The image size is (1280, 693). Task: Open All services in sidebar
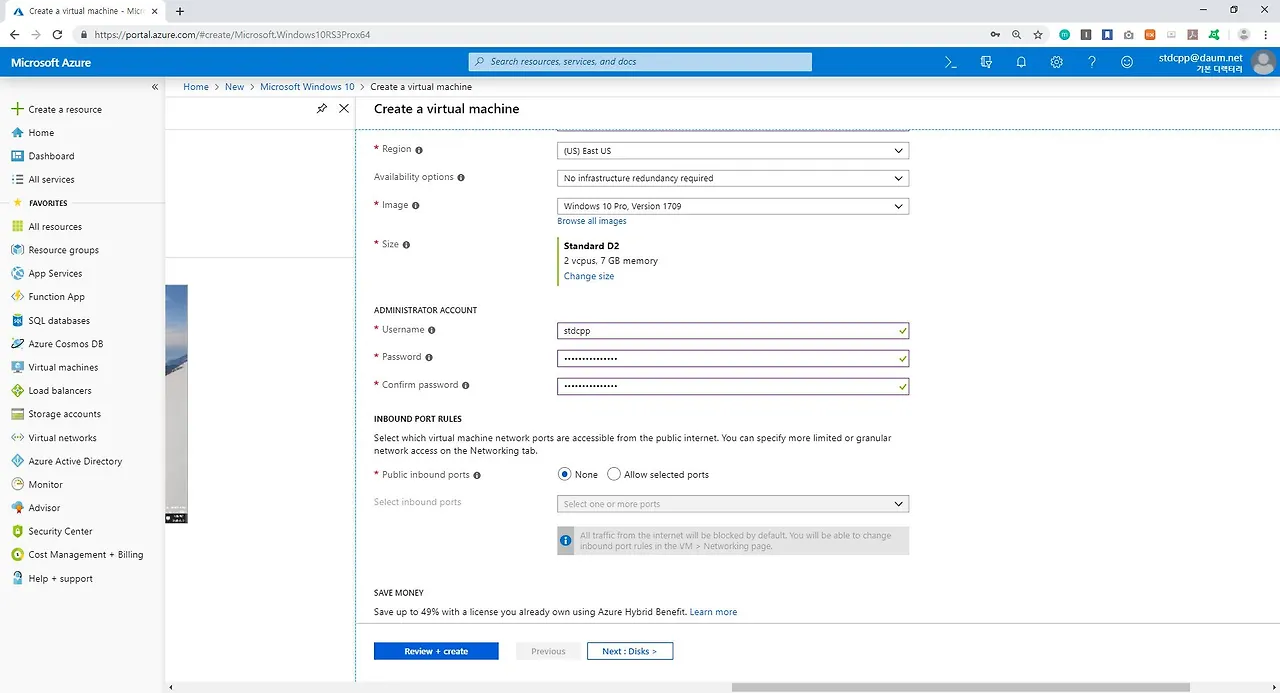[x=51, y=179]
